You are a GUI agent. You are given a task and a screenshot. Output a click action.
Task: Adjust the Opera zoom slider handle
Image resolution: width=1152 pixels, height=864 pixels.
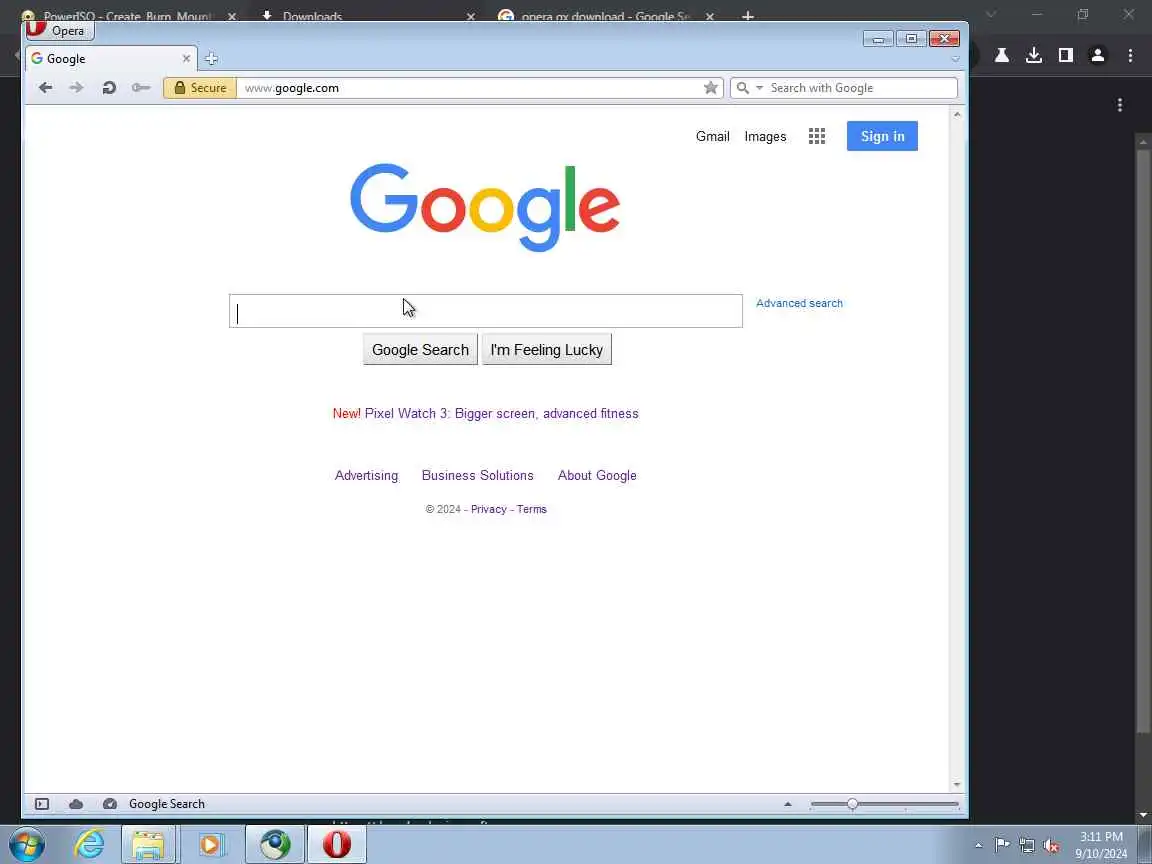click(852, 804)
